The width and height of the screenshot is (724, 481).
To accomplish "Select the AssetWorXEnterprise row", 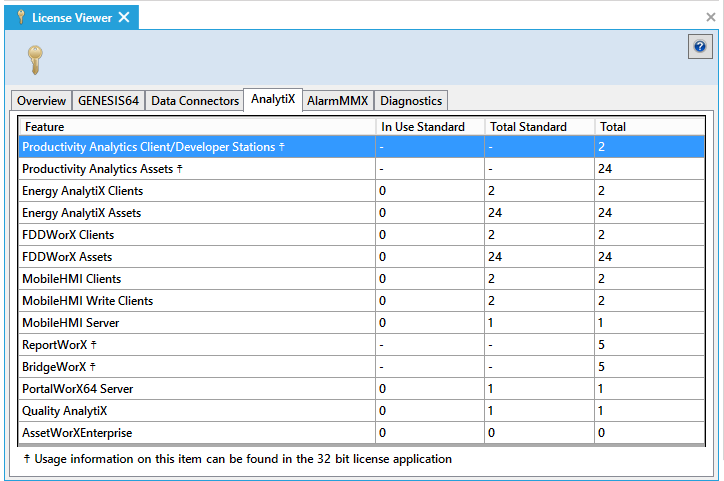I will click(x=77, y=433).
